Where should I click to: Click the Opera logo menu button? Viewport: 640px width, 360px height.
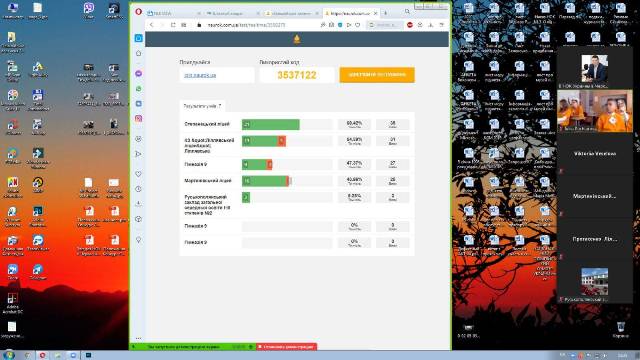coord(138,12)
